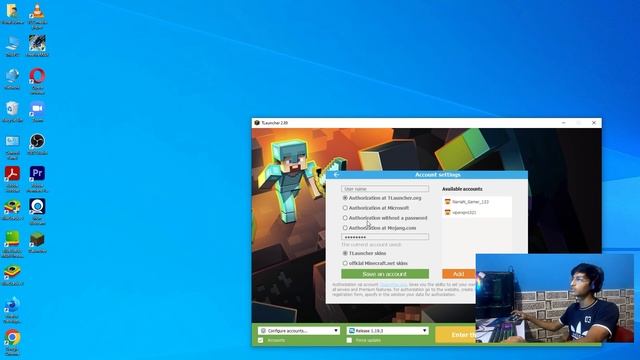Open Google Chrome desktop icon
This screenshot has width=640, height=360.
(x=12, y=342)
